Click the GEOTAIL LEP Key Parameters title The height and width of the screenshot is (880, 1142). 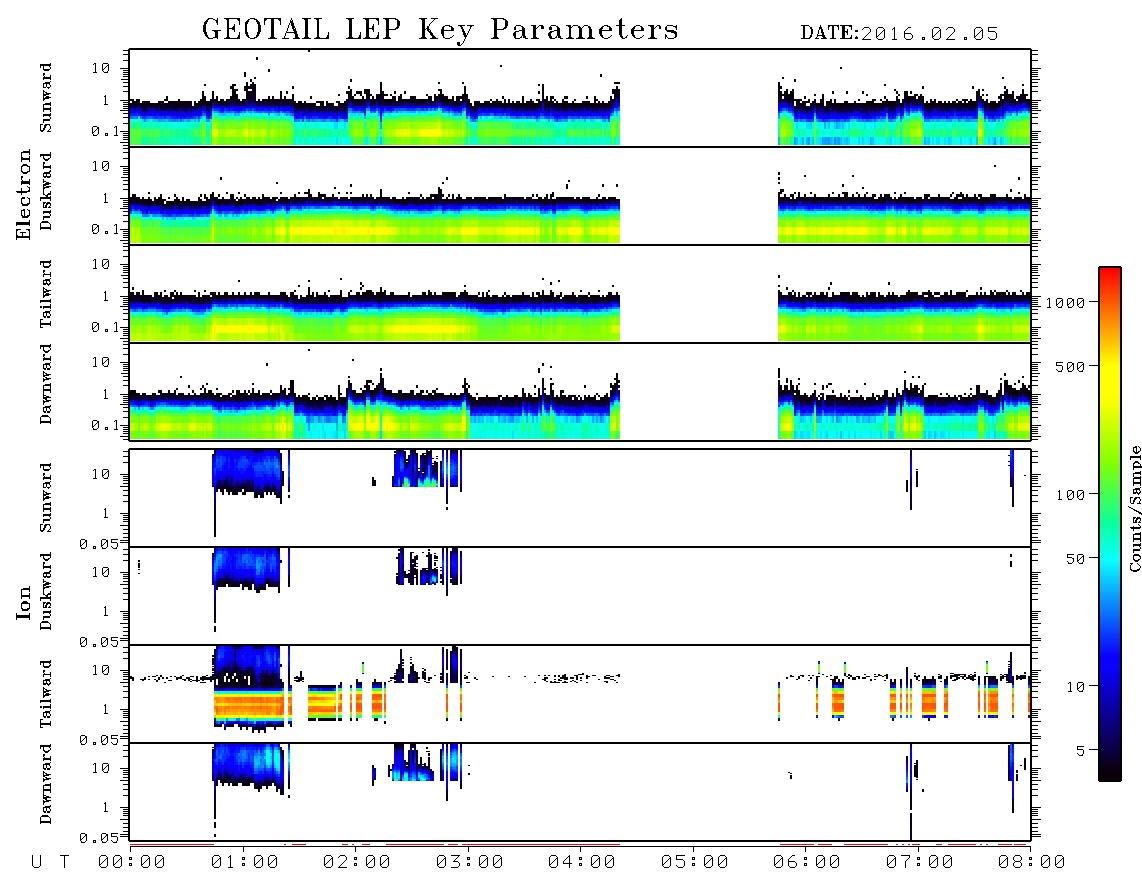click(440, 30)
